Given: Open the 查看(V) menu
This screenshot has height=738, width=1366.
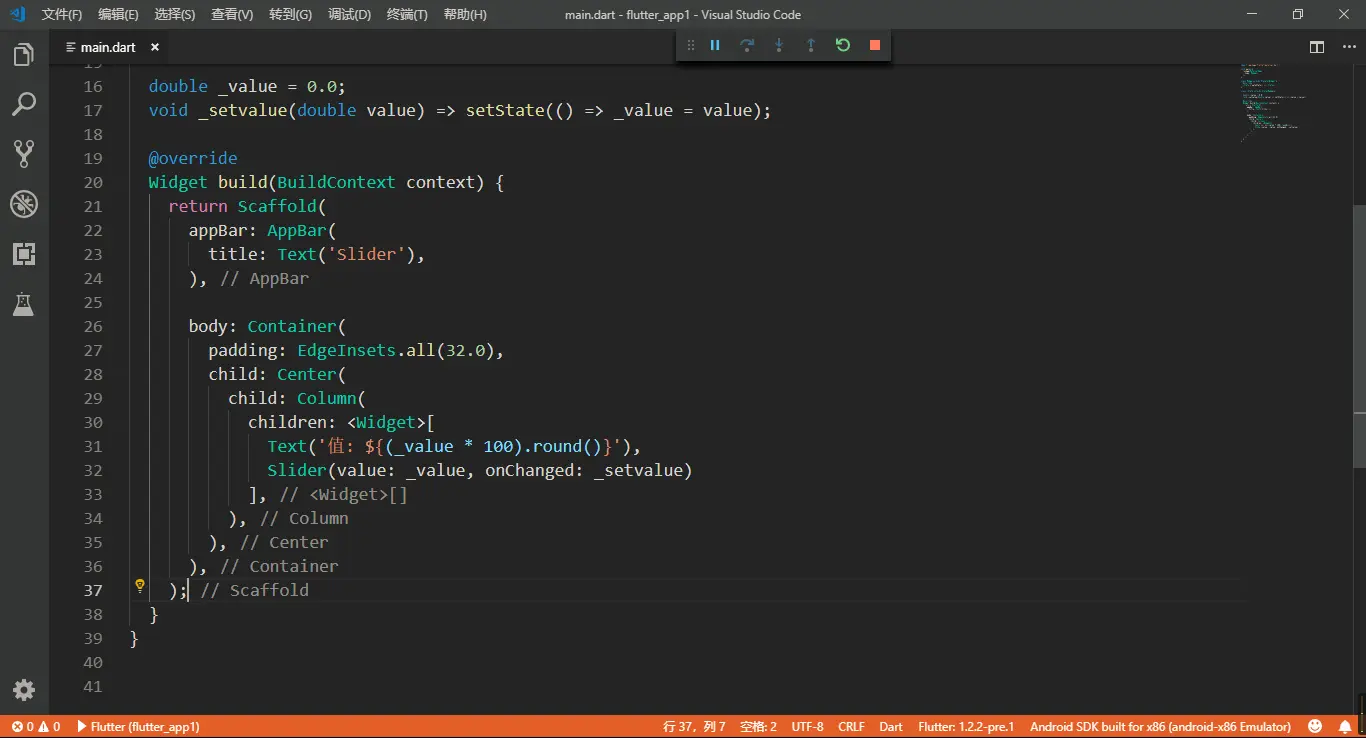Looking at the screenshot, I should (232, 15).
